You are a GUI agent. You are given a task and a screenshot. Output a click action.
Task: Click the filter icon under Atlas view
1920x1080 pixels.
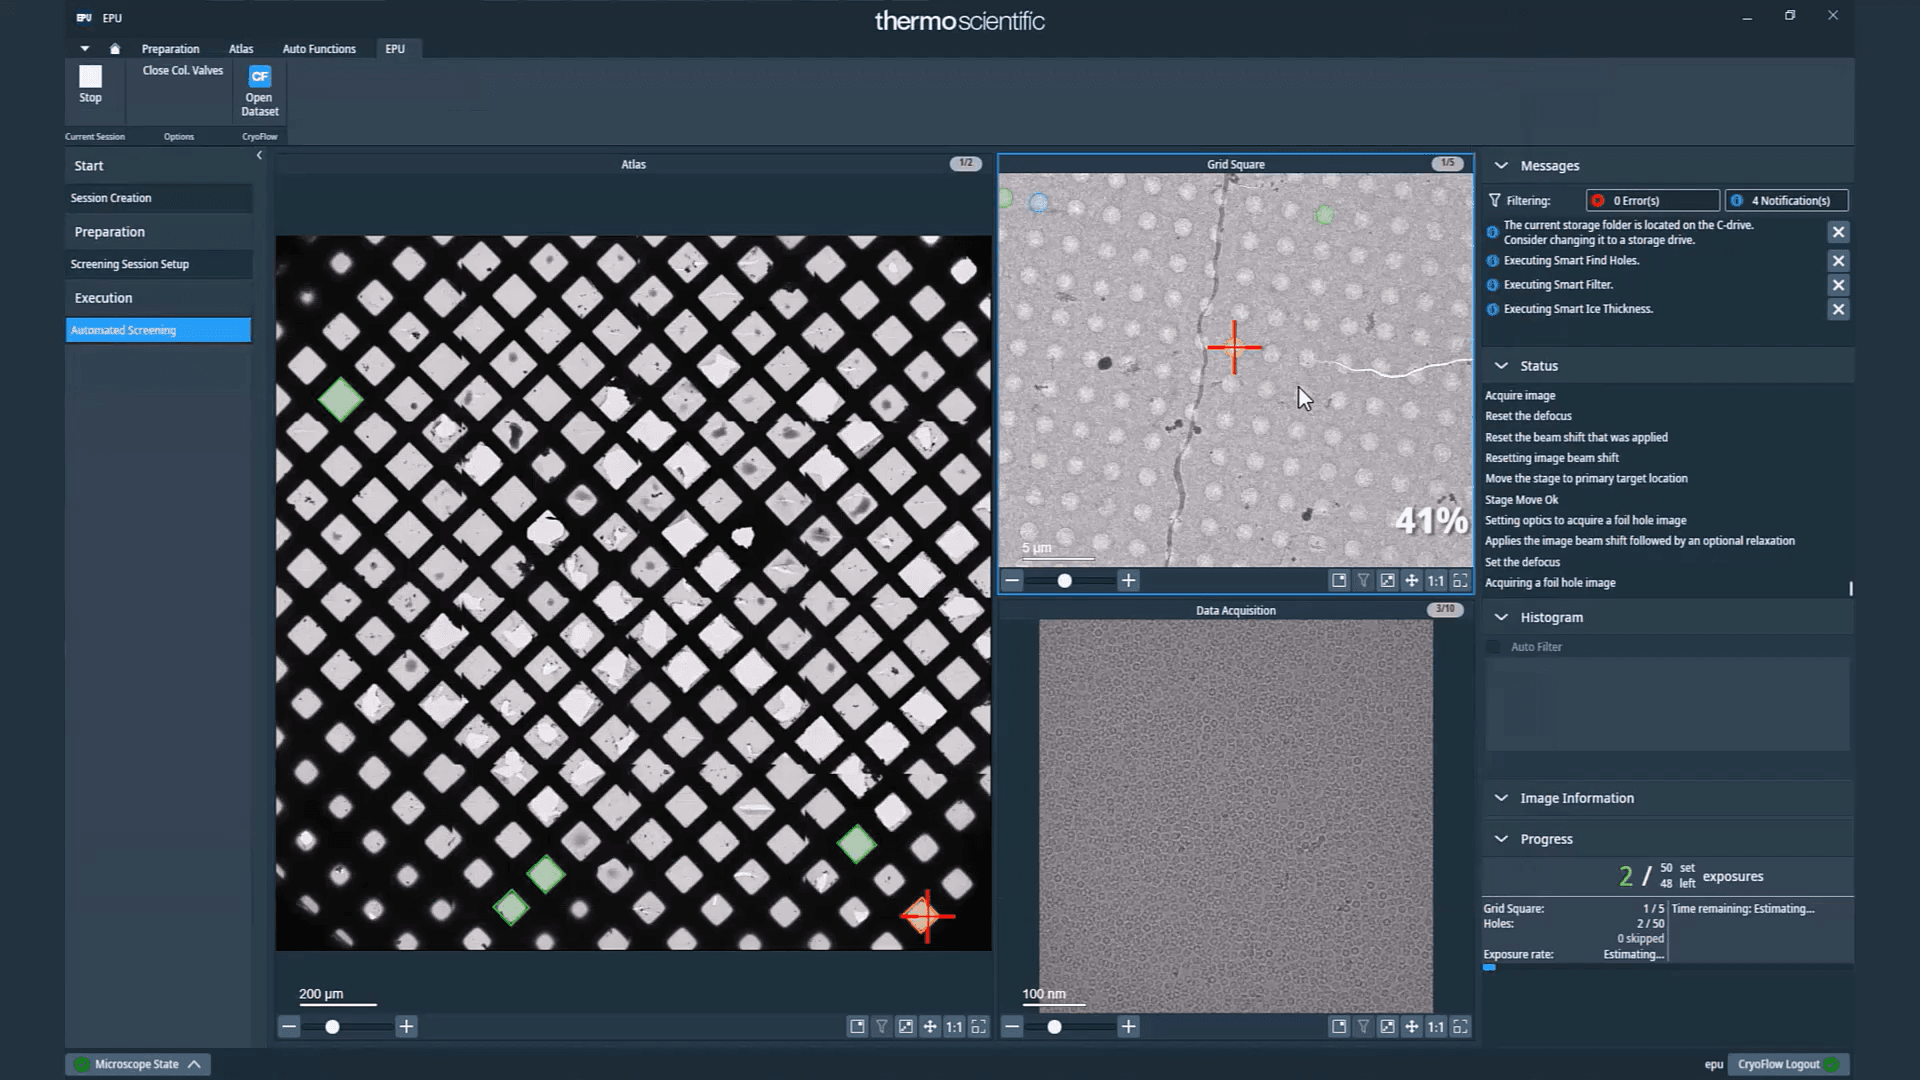881,1026
